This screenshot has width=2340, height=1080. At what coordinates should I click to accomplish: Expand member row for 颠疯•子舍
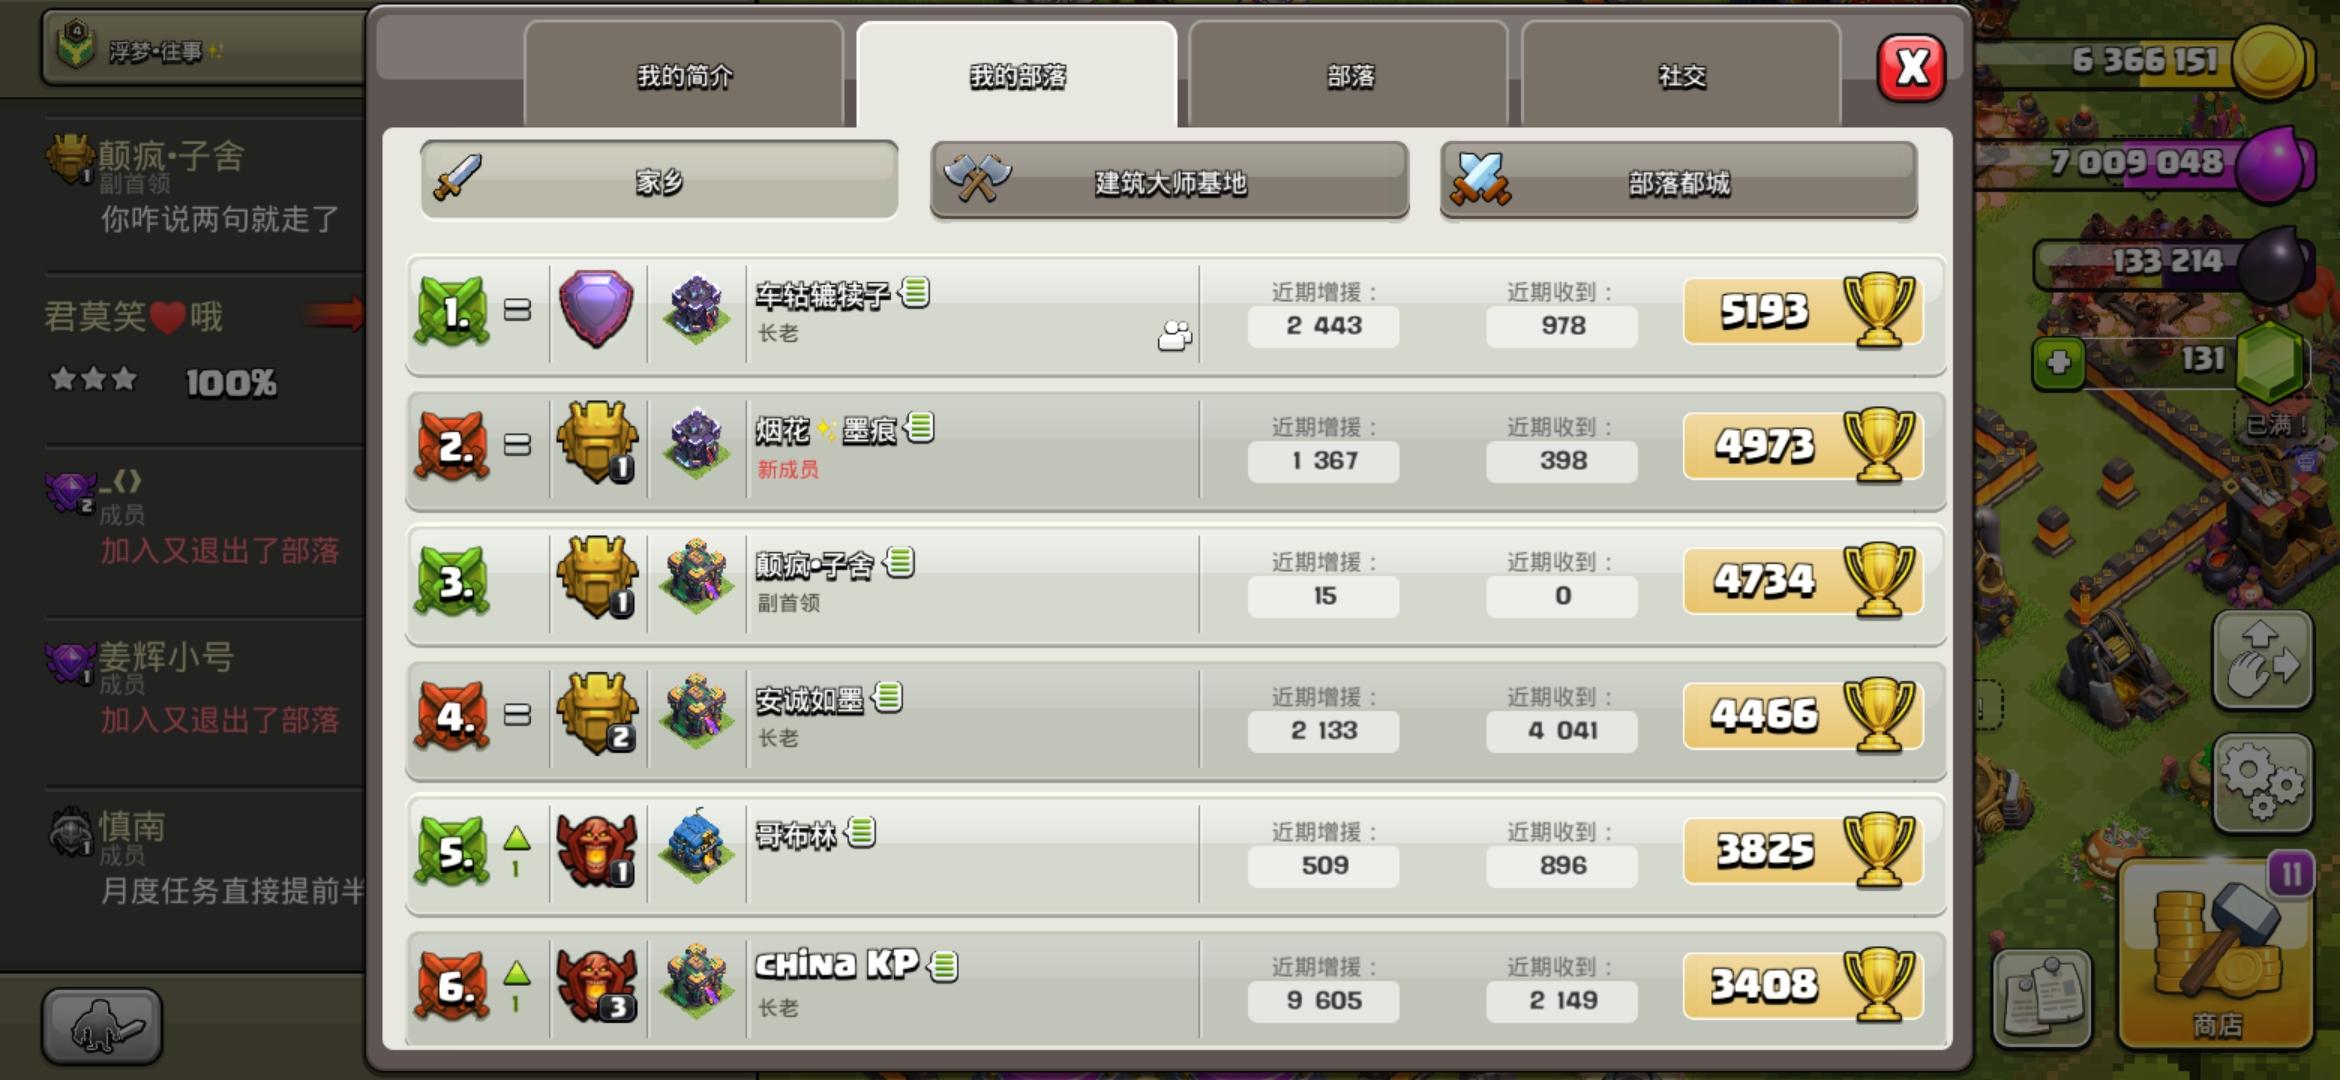click(1175, 583)
